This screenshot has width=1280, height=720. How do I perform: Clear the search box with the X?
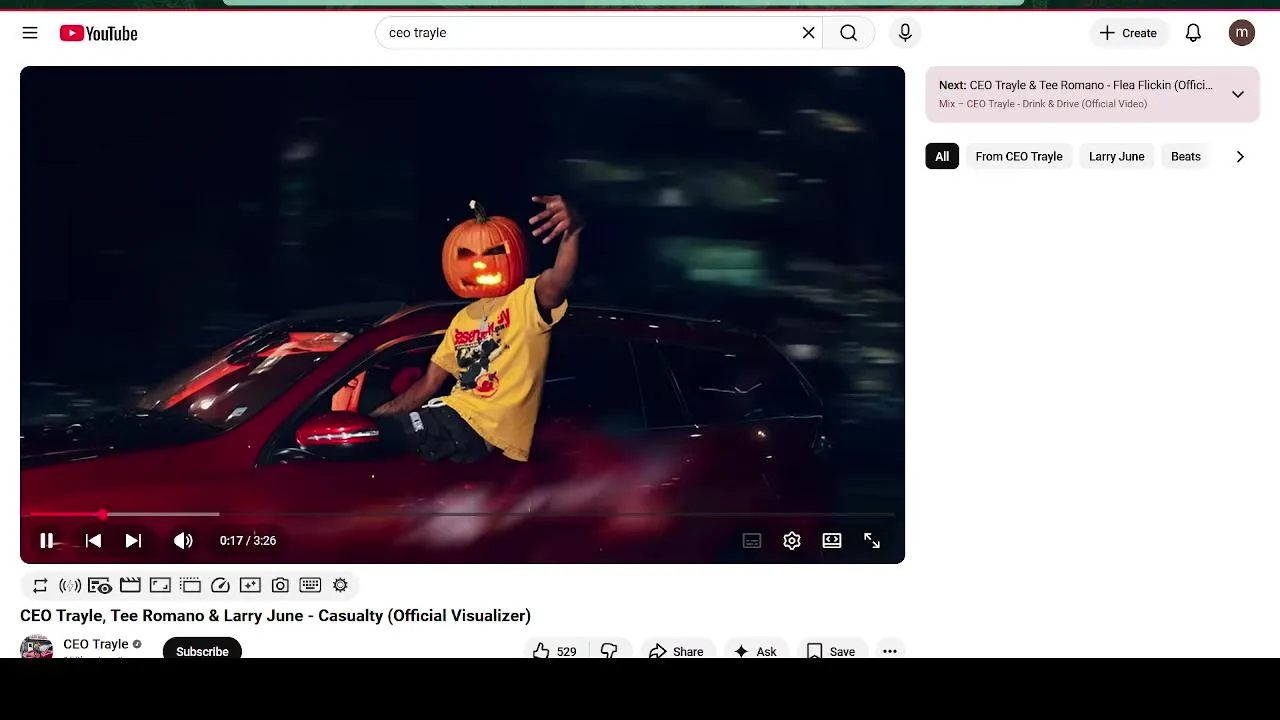[808, 33]
